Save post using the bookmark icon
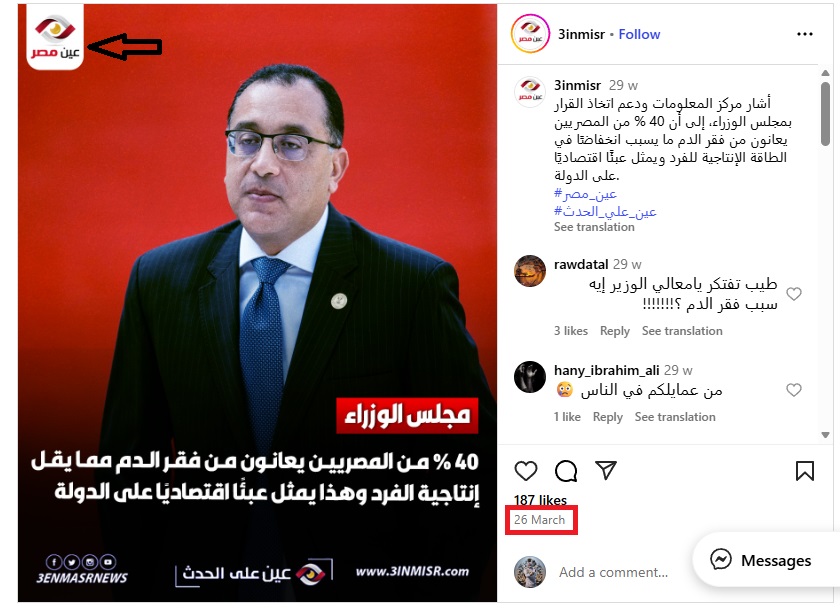 (805, 471)
